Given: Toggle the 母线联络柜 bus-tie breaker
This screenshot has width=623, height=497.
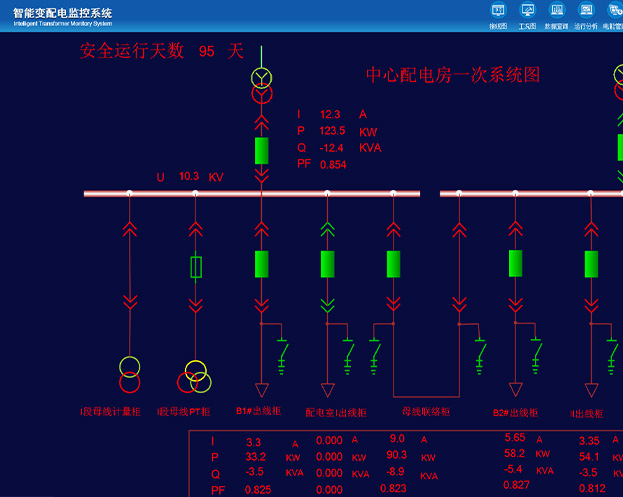Looking at the screenshot, I should [x=393, y=264].
